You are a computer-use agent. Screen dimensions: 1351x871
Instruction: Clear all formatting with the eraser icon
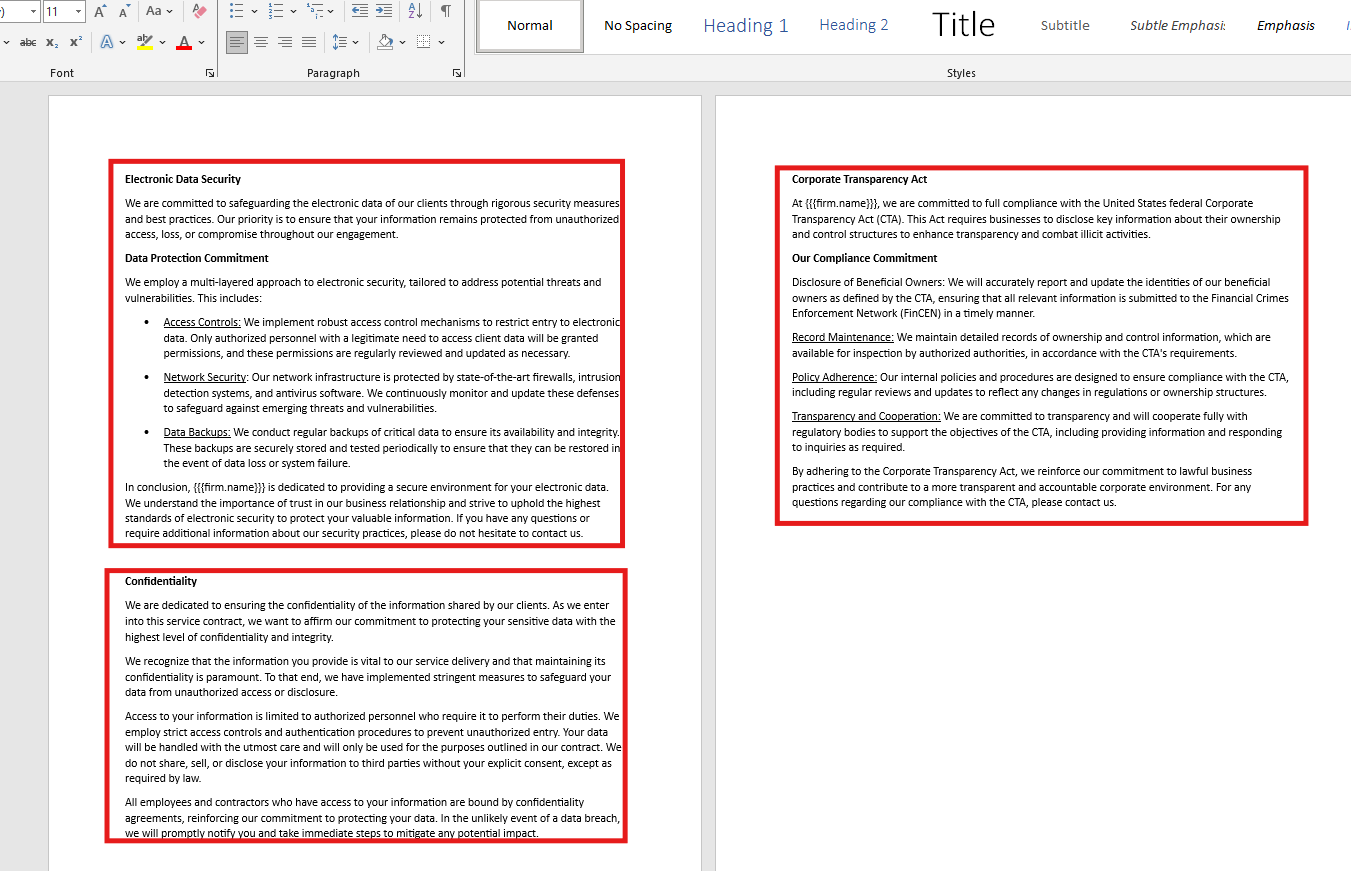tap(199, 11)
